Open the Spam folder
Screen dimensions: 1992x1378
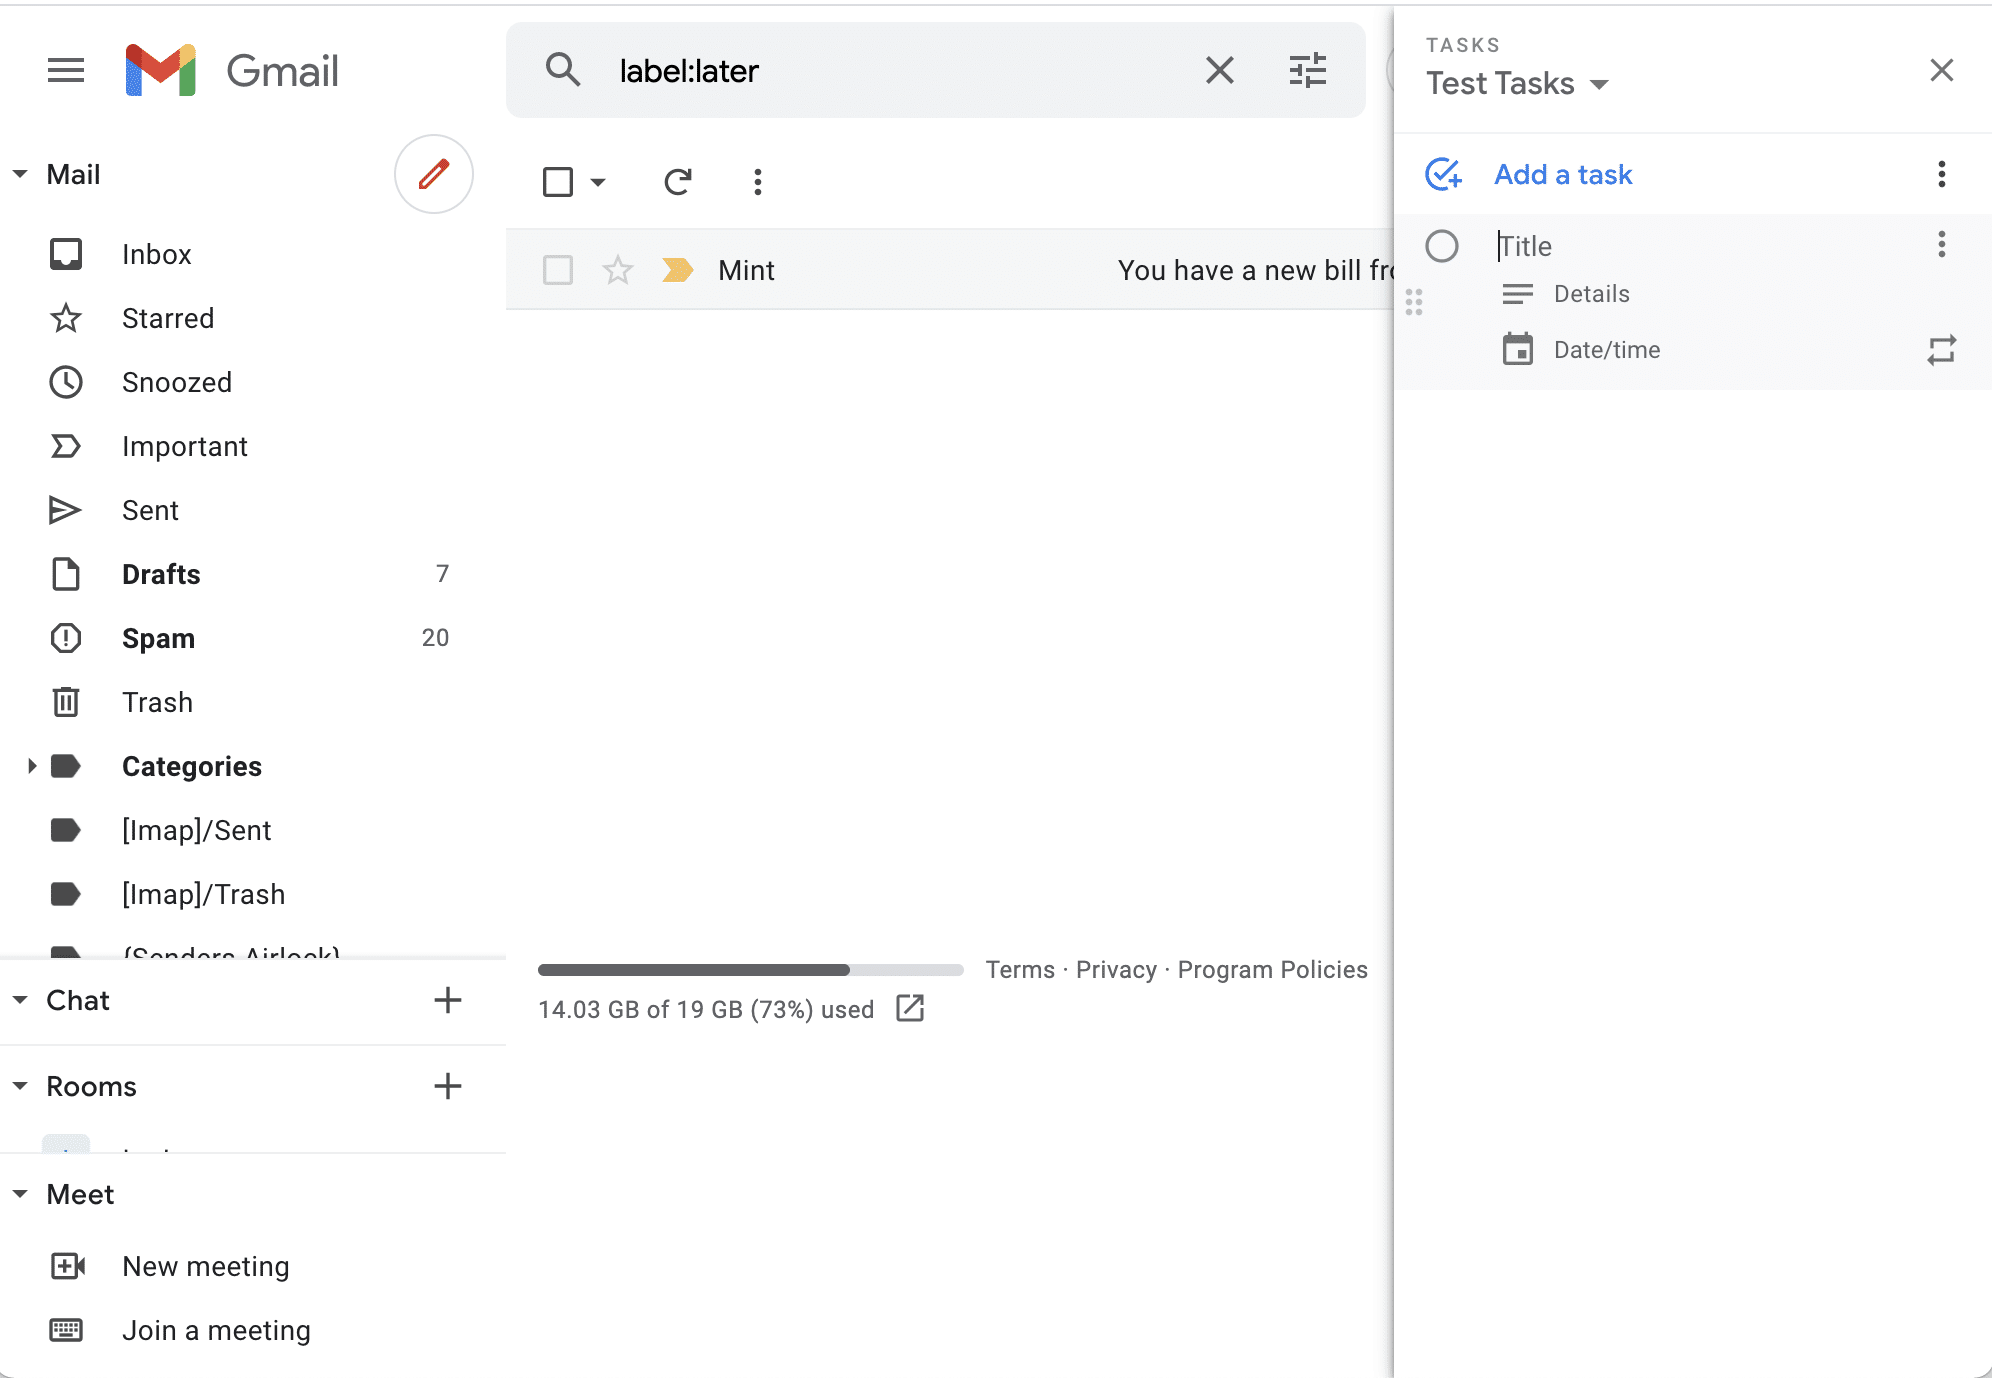pos(158,638)
